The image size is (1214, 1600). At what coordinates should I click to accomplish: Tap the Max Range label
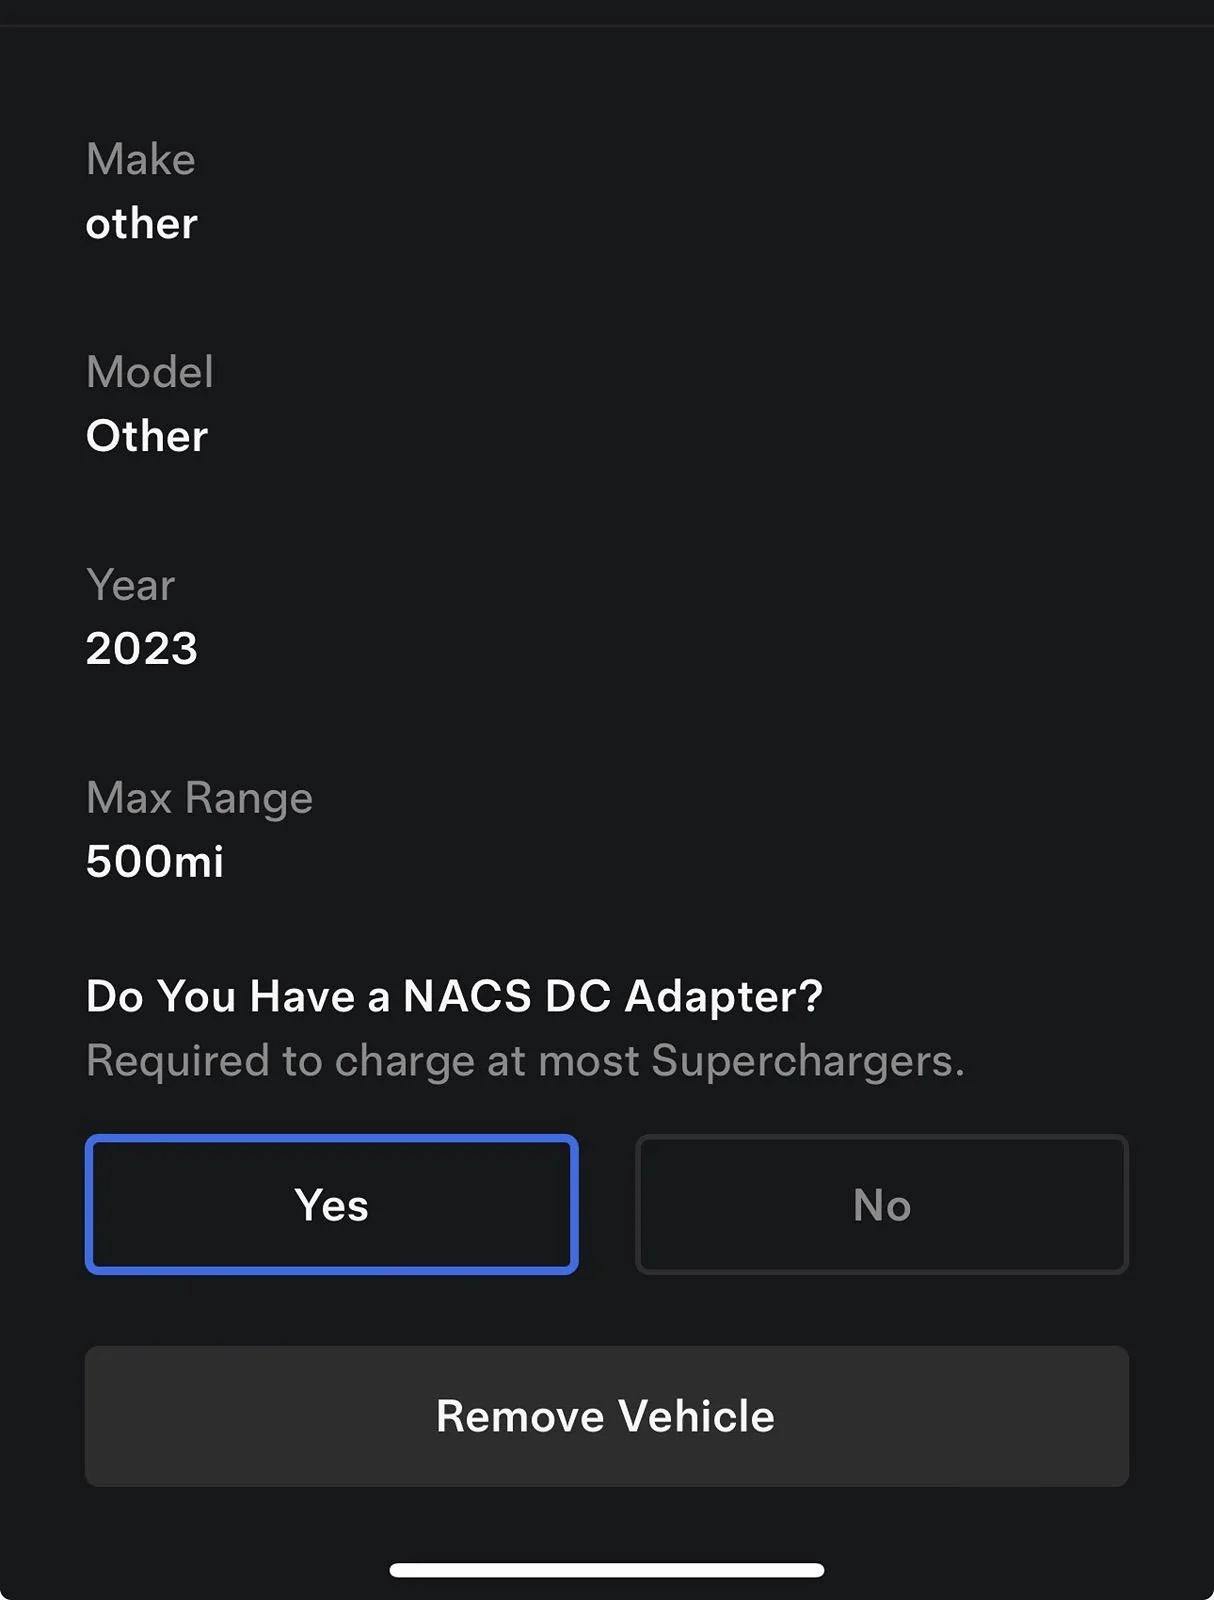199,798
